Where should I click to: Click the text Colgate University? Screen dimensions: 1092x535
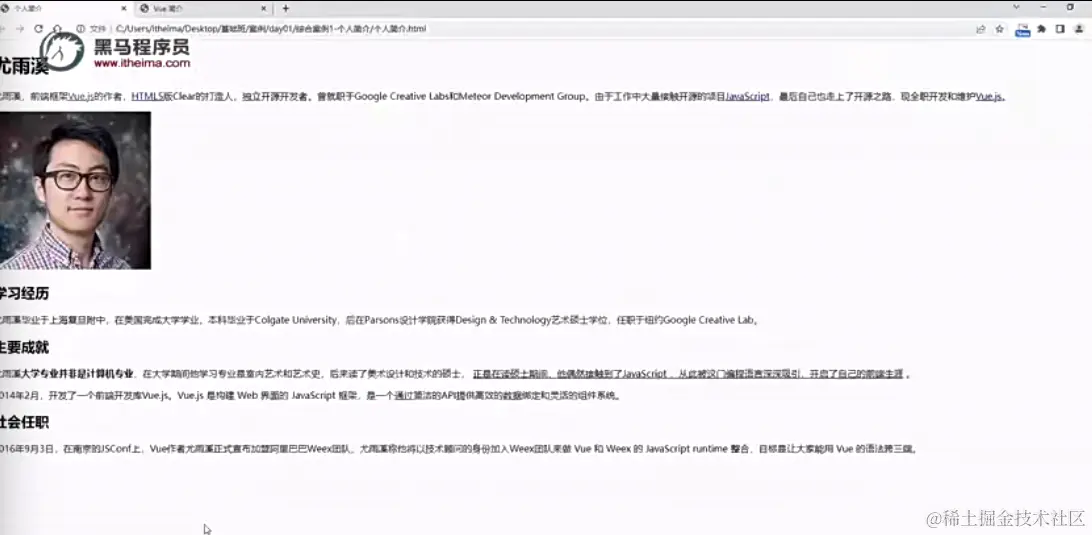(x=295, y=320)
